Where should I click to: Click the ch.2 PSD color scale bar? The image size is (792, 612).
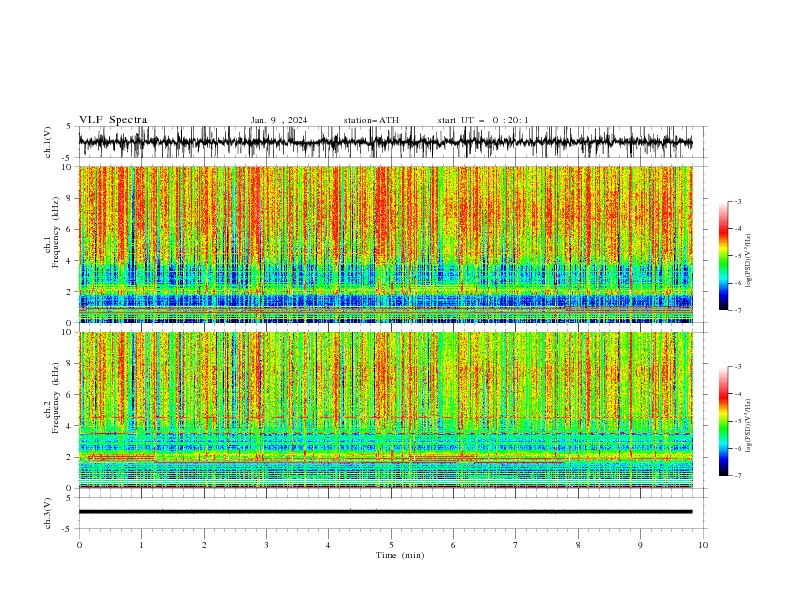point(724,421)
